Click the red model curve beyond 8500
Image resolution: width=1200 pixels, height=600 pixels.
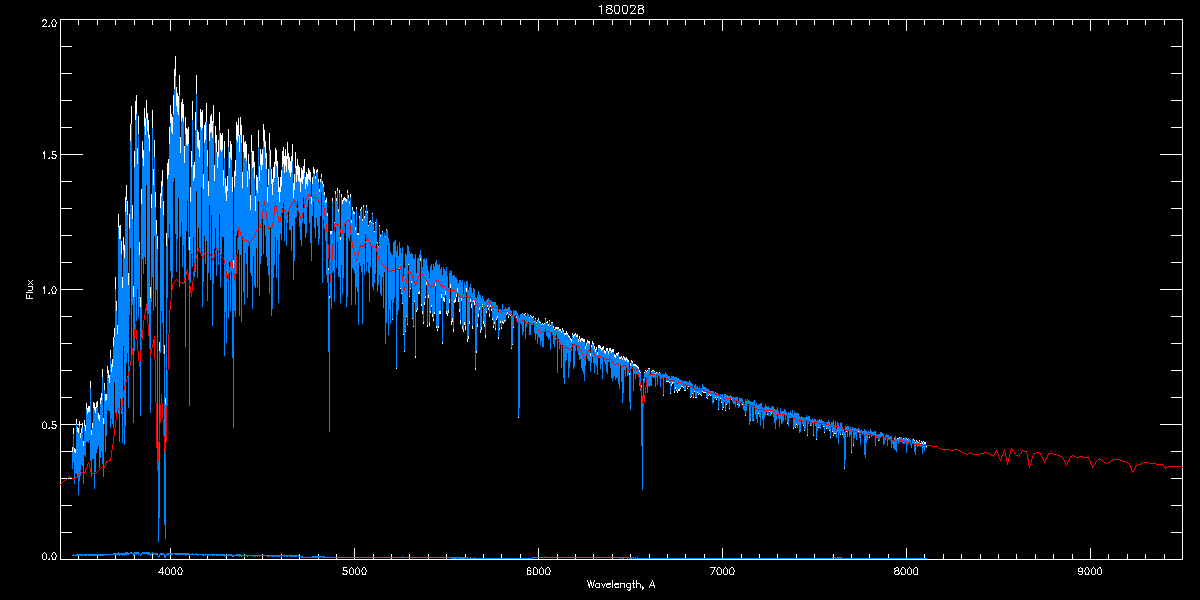coord(1050,458)
